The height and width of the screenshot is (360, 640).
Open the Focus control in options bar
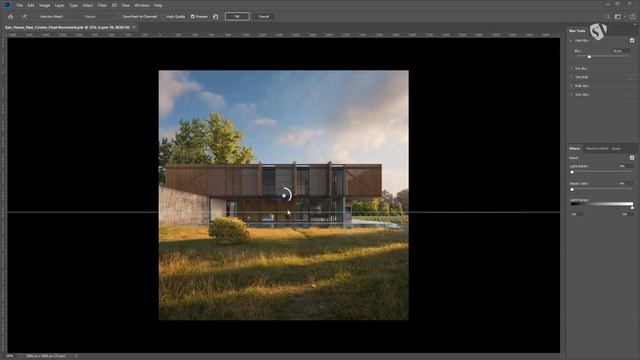pyautogui.click(x=98, y=17)
